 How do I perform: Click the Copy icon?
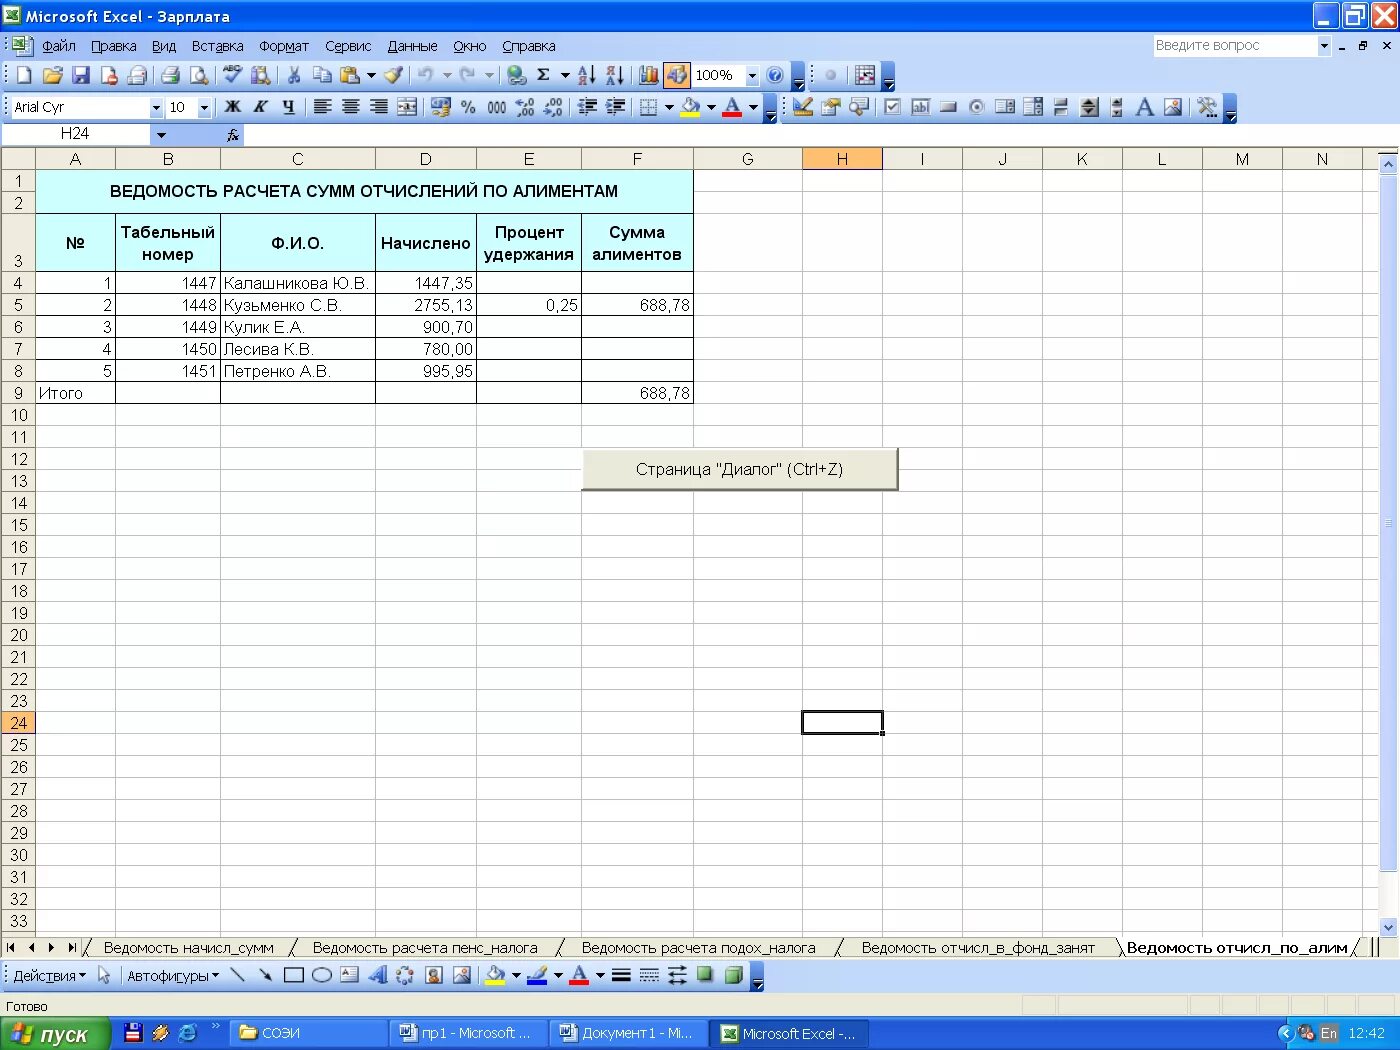point(322,75)
